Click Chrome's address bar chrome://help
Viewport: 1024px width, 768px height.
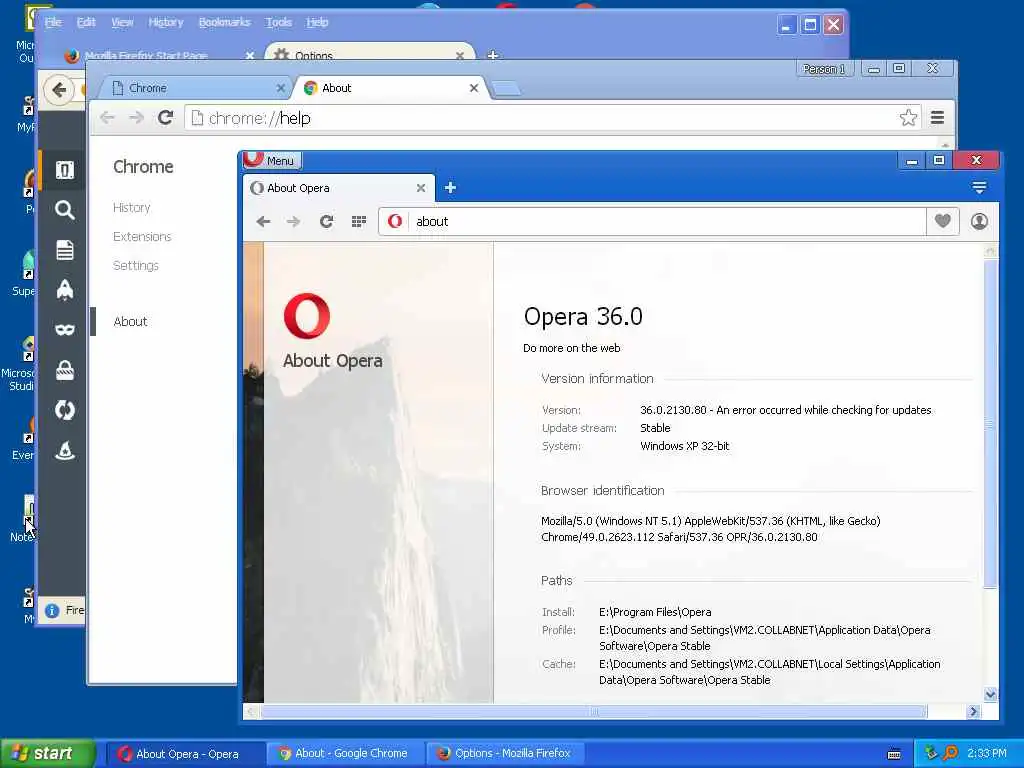tap(542, 118)
